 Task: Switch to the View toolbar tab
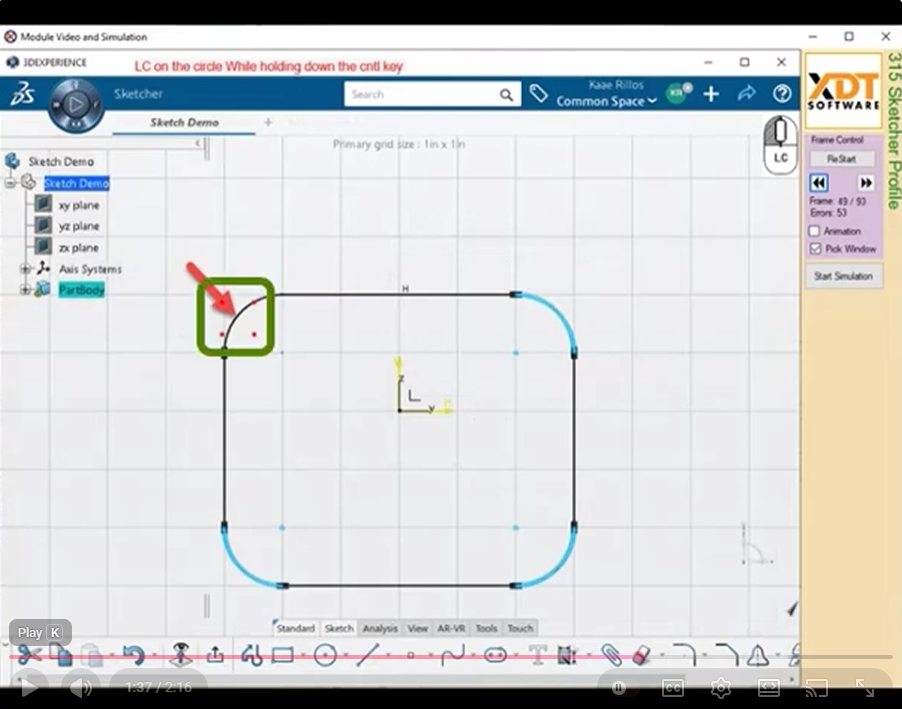point(418,628)
